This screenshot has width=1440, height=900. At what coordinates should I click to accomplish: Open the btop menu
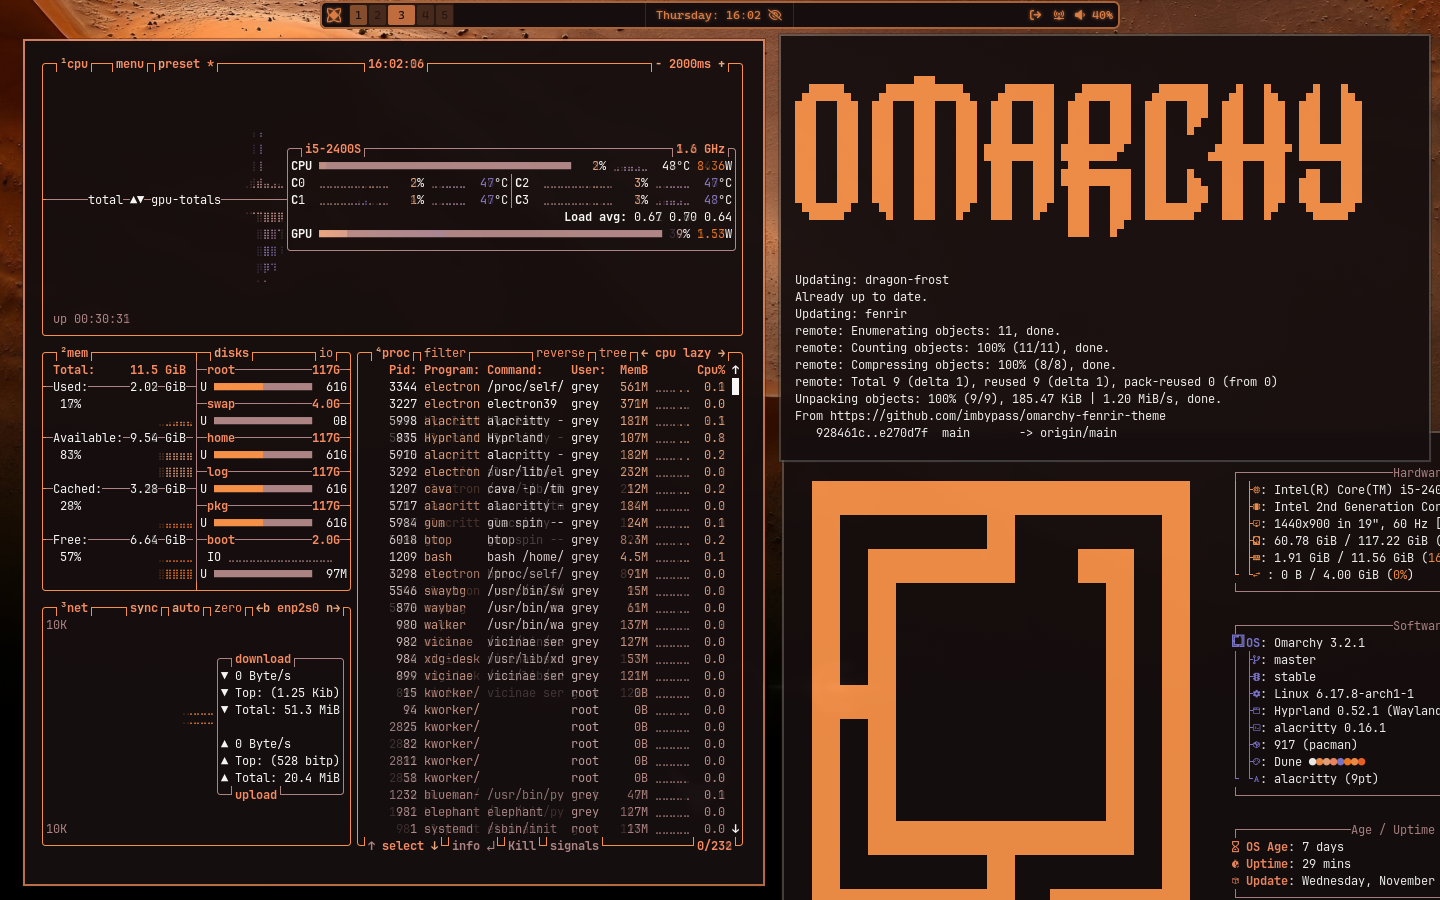pyautogui.click(x=128, y=64)
